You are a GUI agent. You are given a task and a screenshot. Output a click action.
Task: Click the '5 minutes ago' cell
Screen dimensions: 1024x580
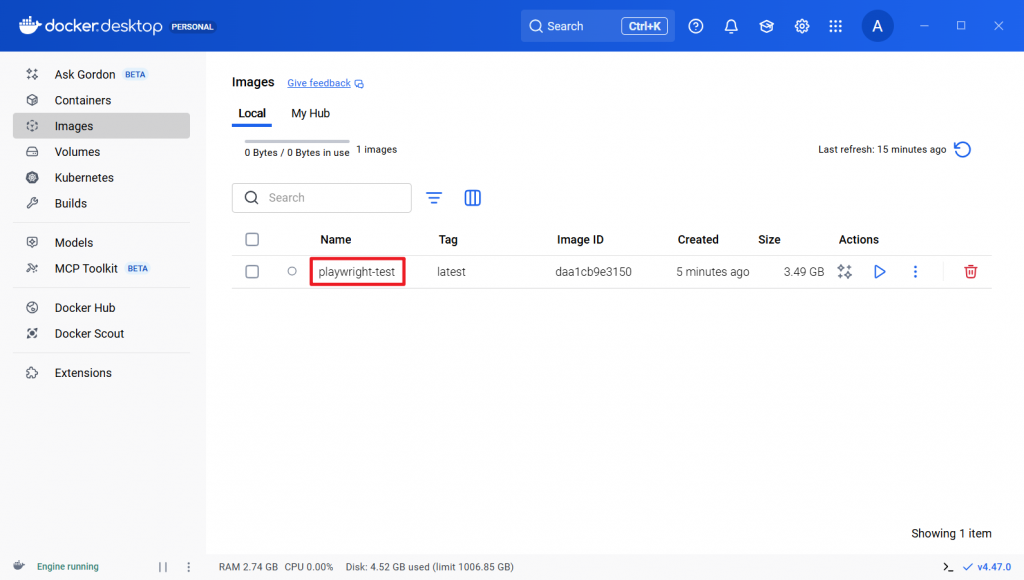[712, 272]
